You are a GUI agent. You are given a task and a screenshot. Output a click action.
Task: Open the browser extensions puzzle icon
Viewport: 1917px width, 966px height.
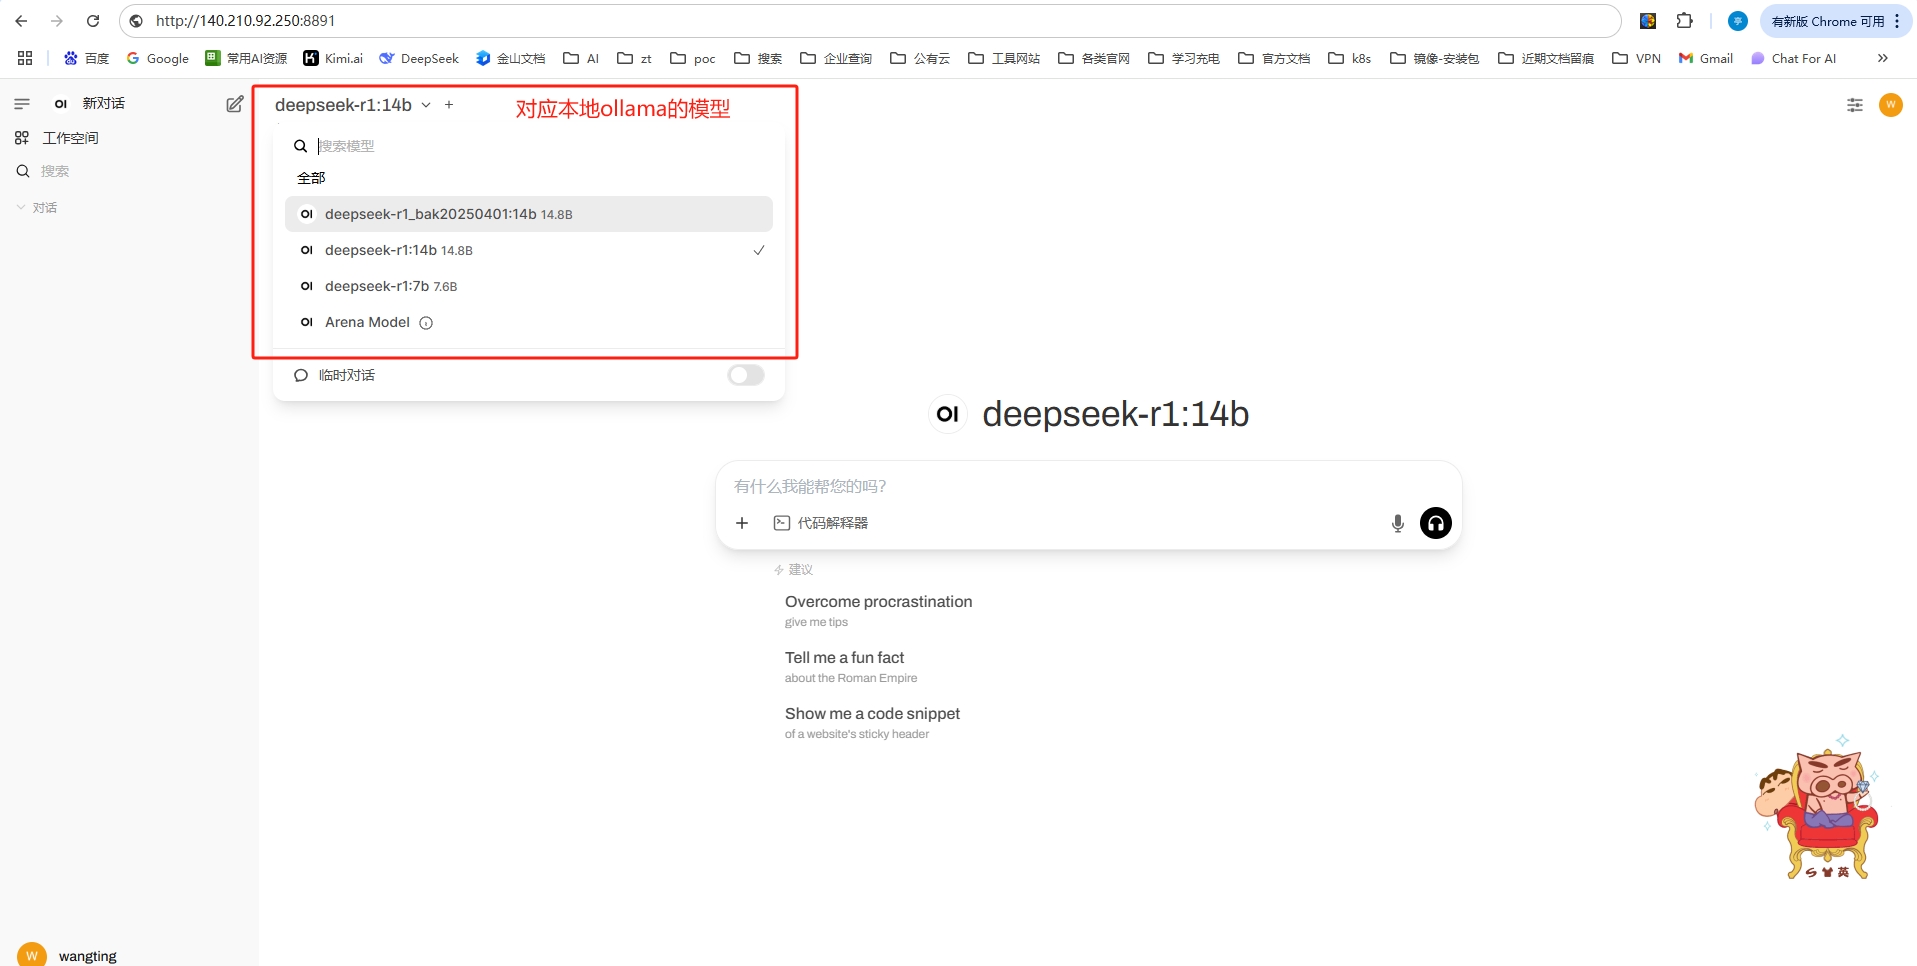(x=1685, y=21)
